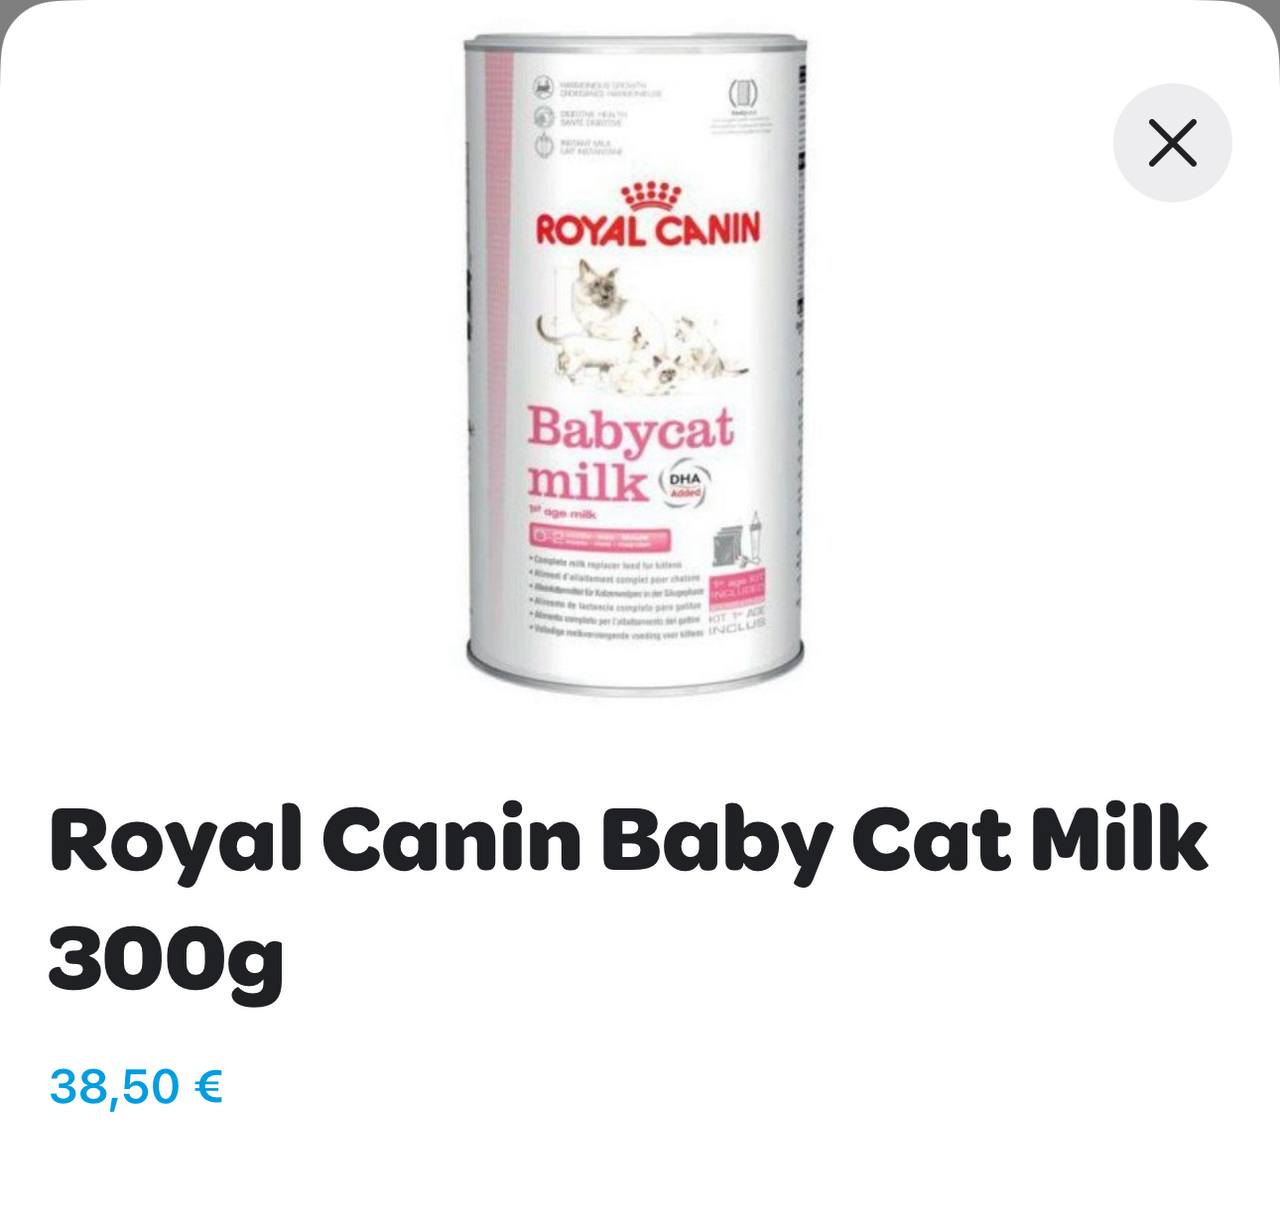Click the Royal Canin Baby Cat Milk title

(628, 840)
